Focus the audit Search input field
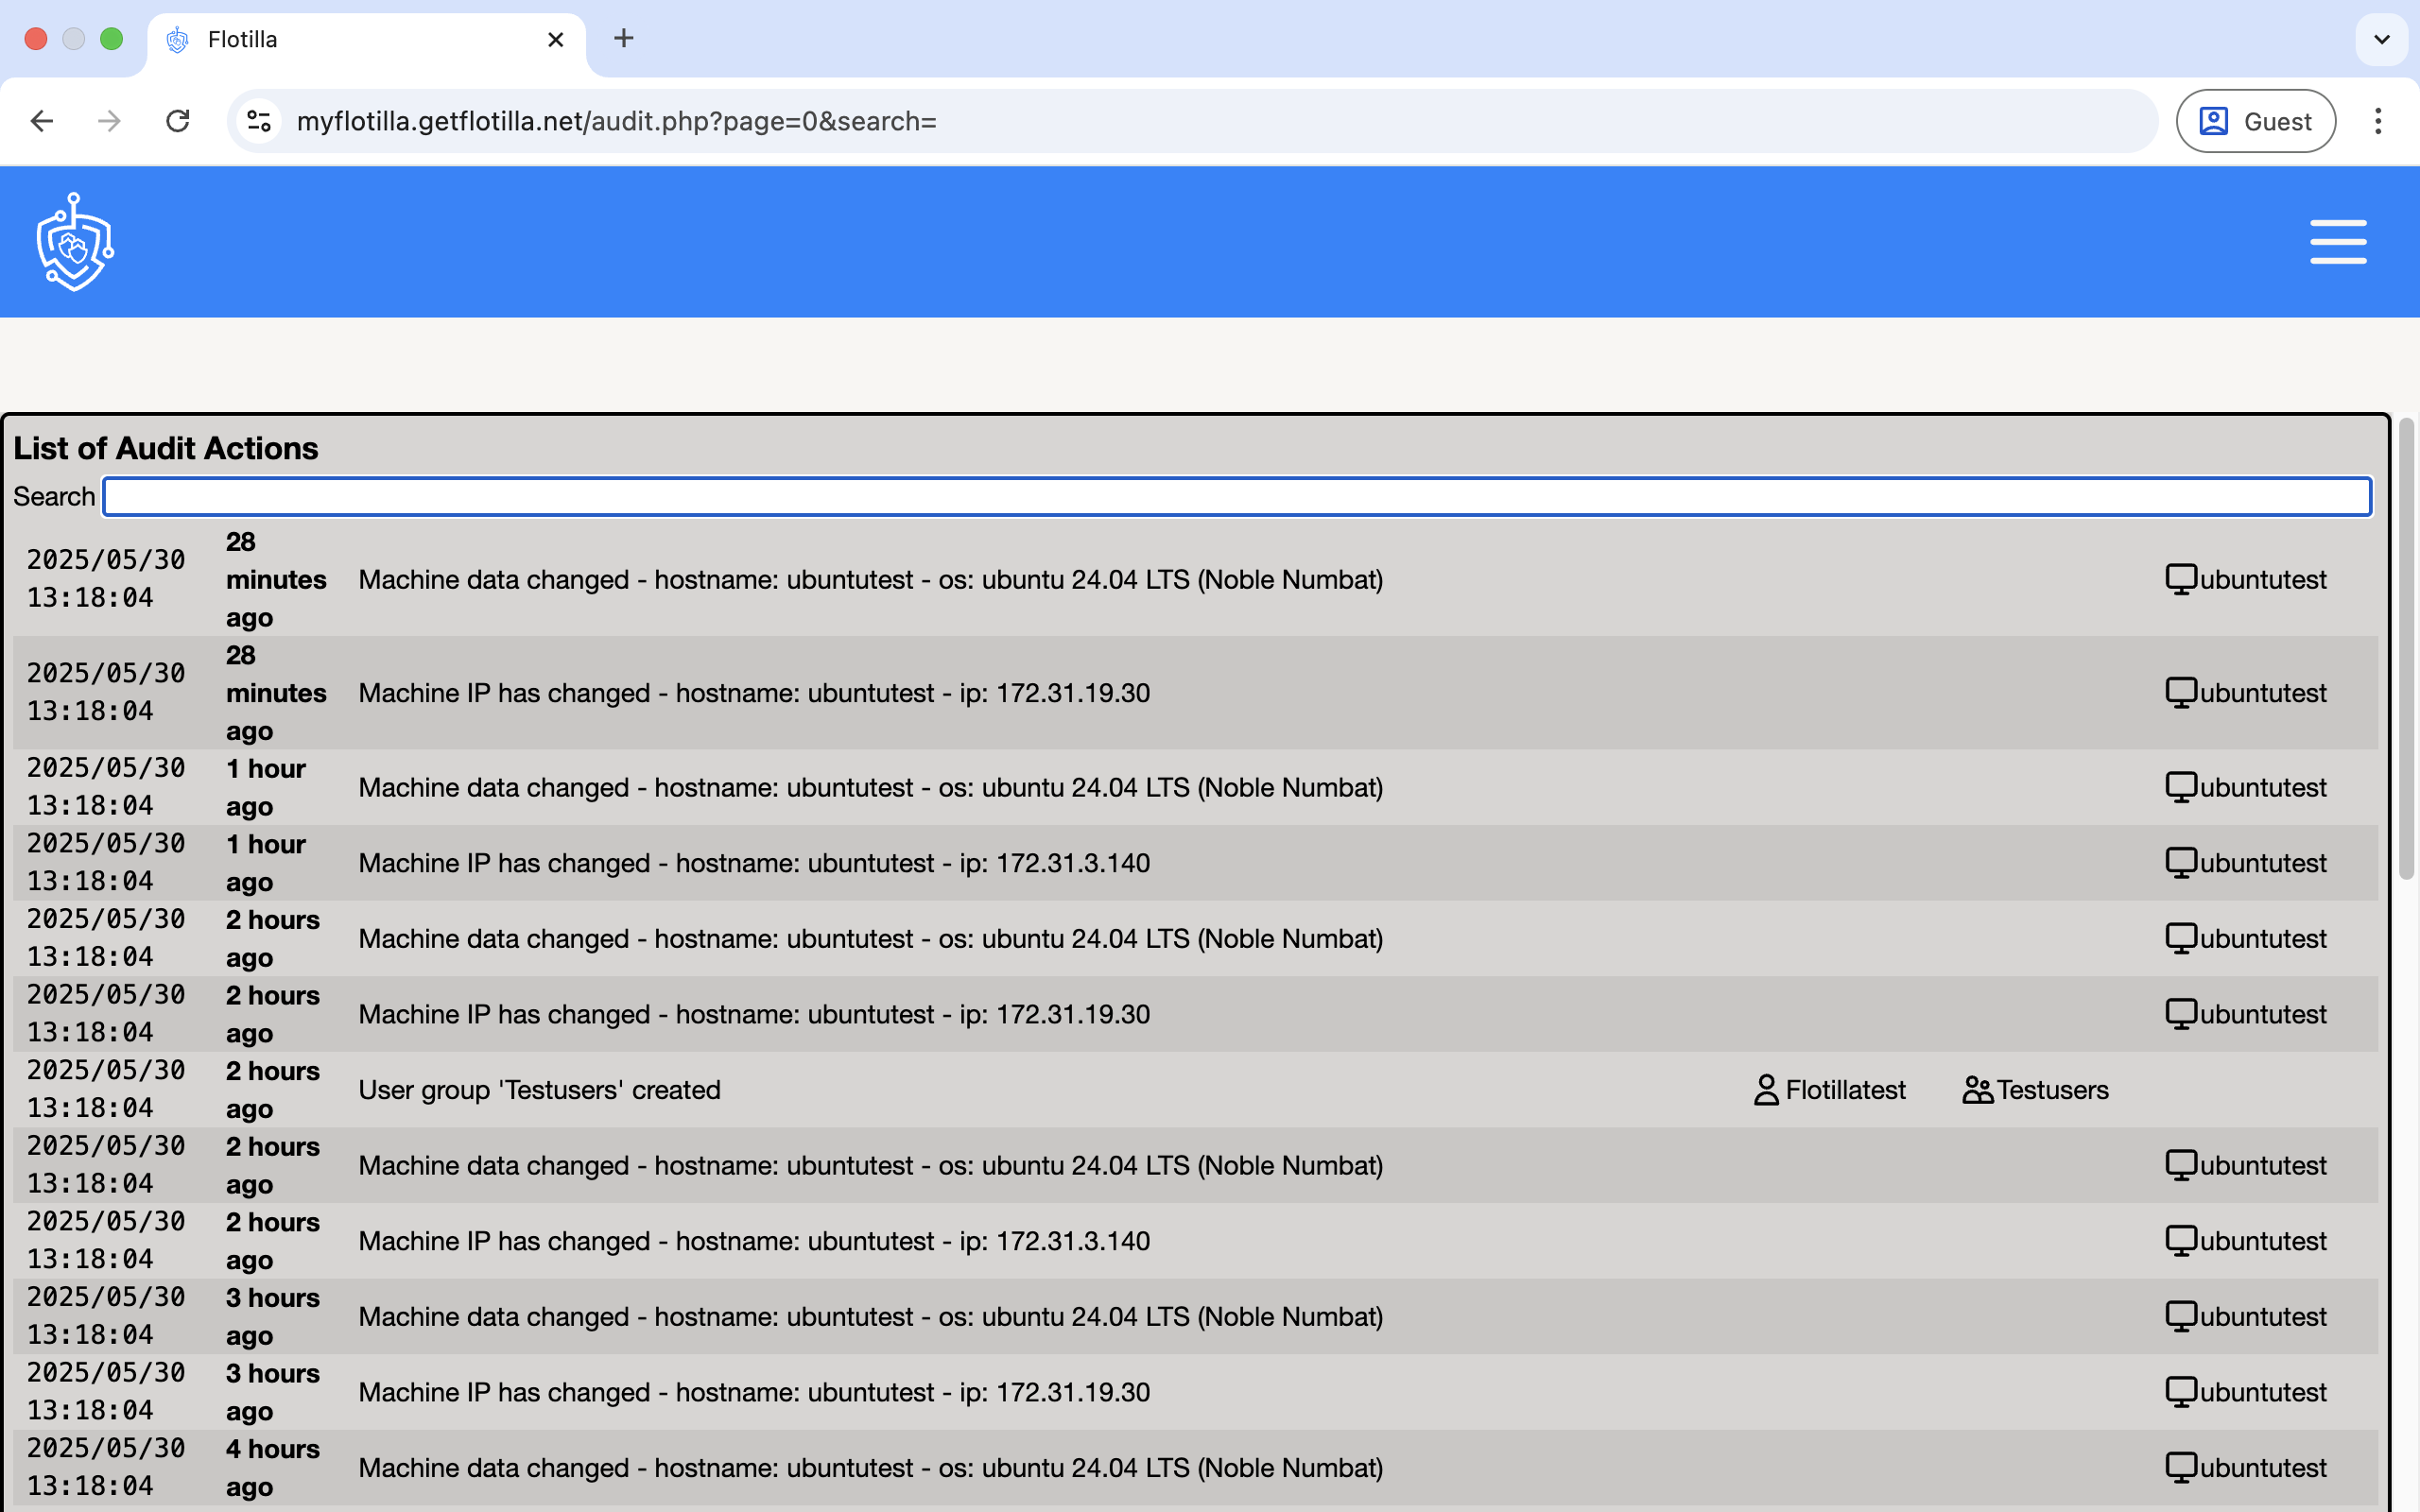Screen dimensions: 2420x1512 [x=1236, y=497]
